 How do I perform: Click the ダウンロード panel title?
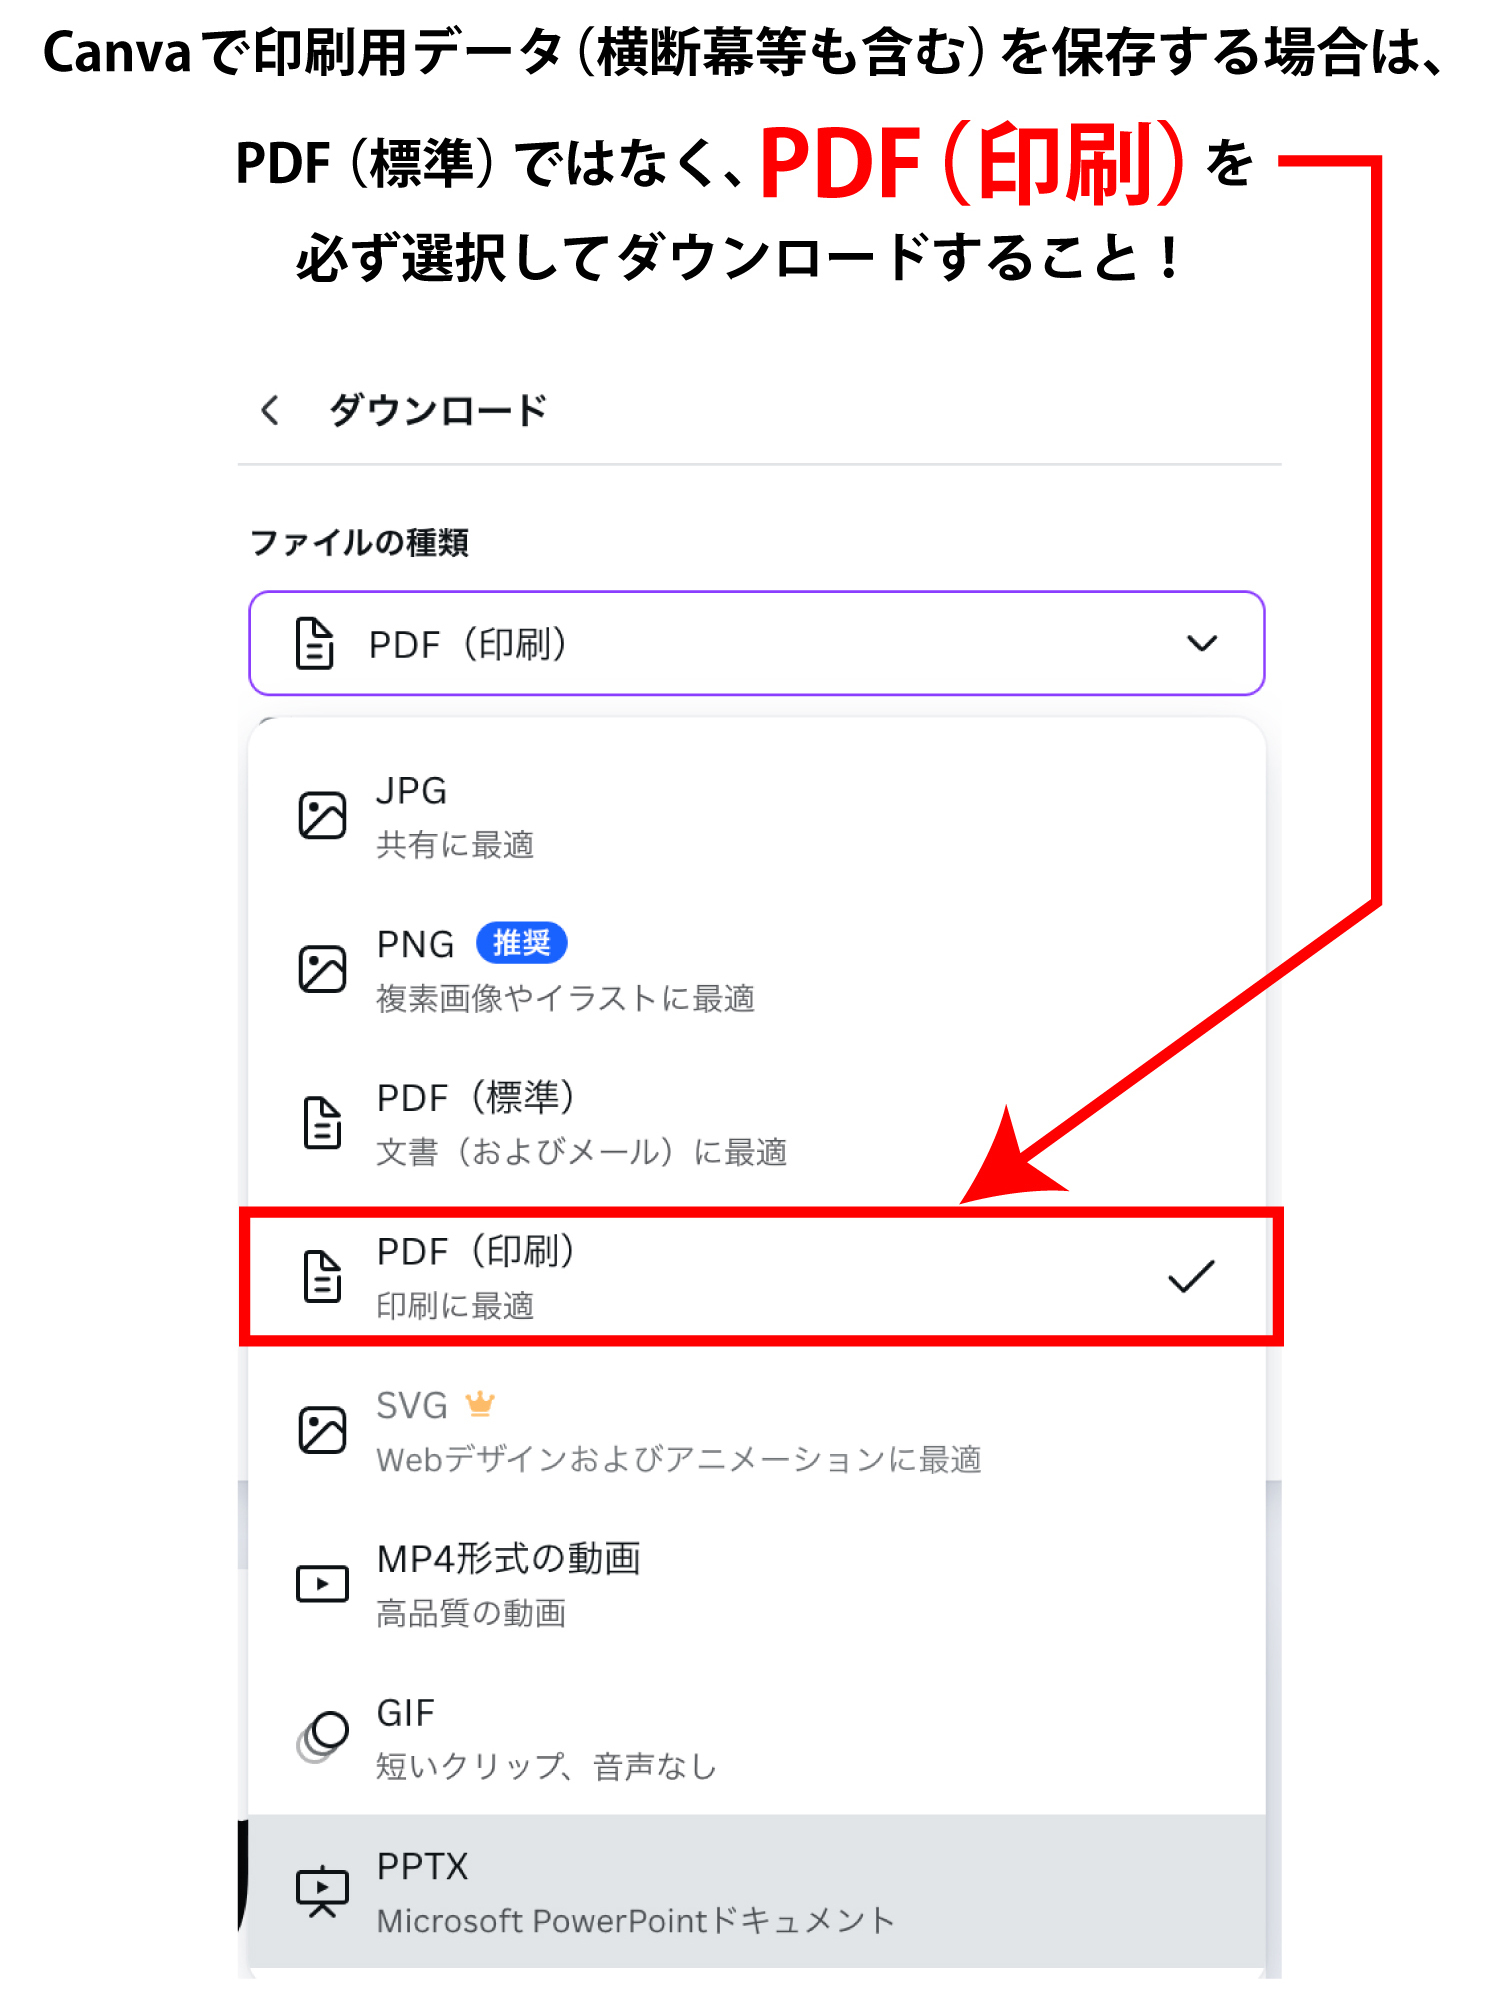click(x=438, y=410)
